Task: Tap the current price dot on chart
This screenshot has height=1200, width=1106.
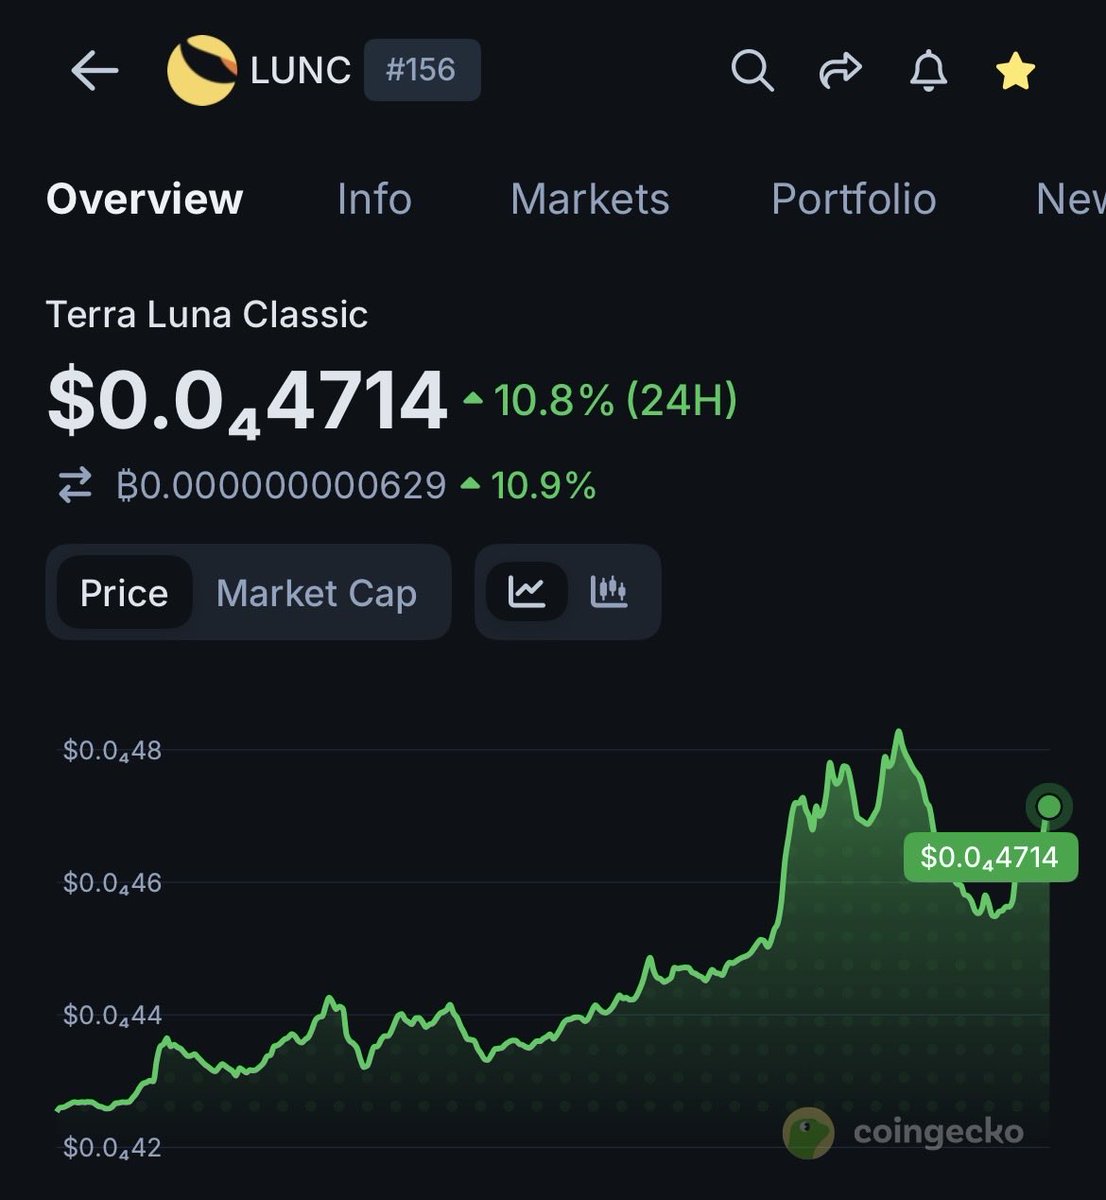Action: coord(1049,806)
